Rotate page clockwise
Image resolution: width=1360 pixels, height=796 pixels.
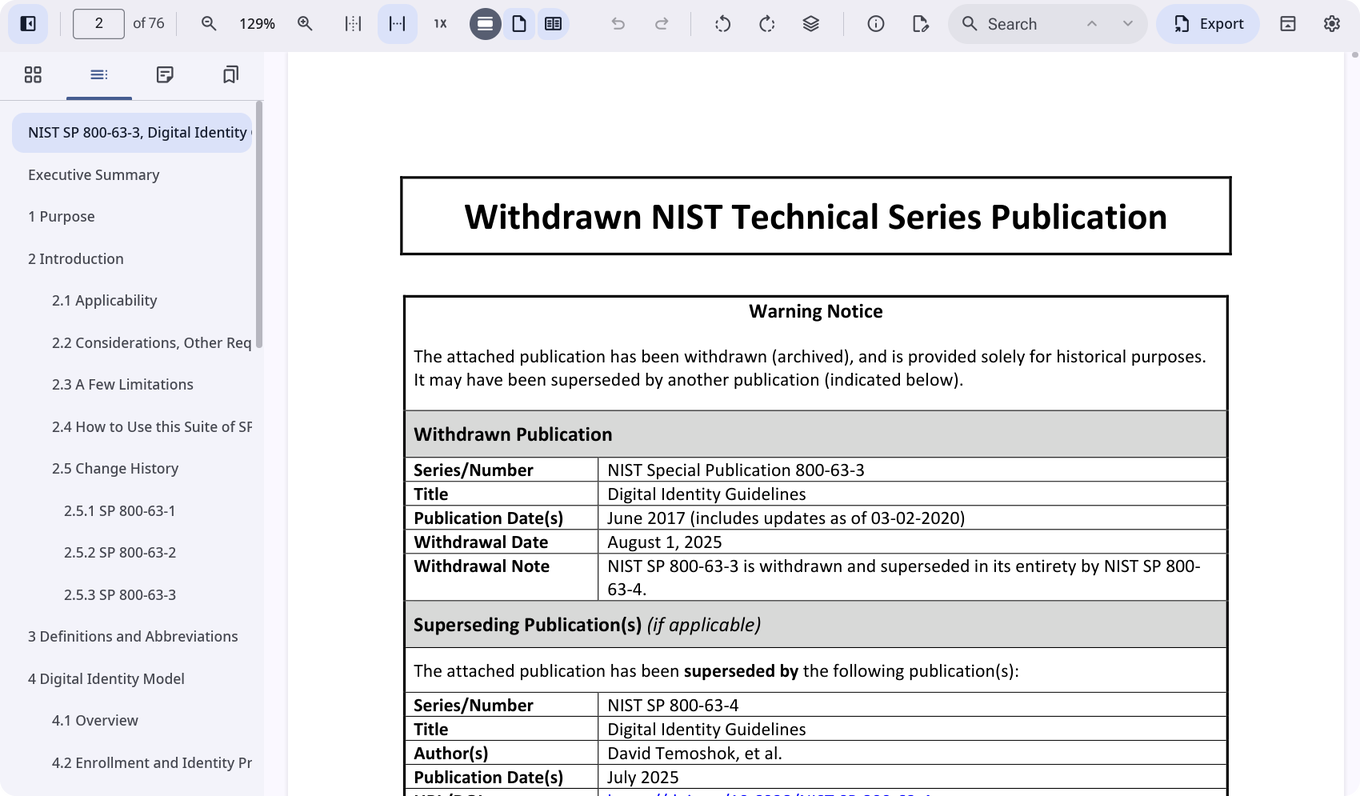[x=767, y=24]
